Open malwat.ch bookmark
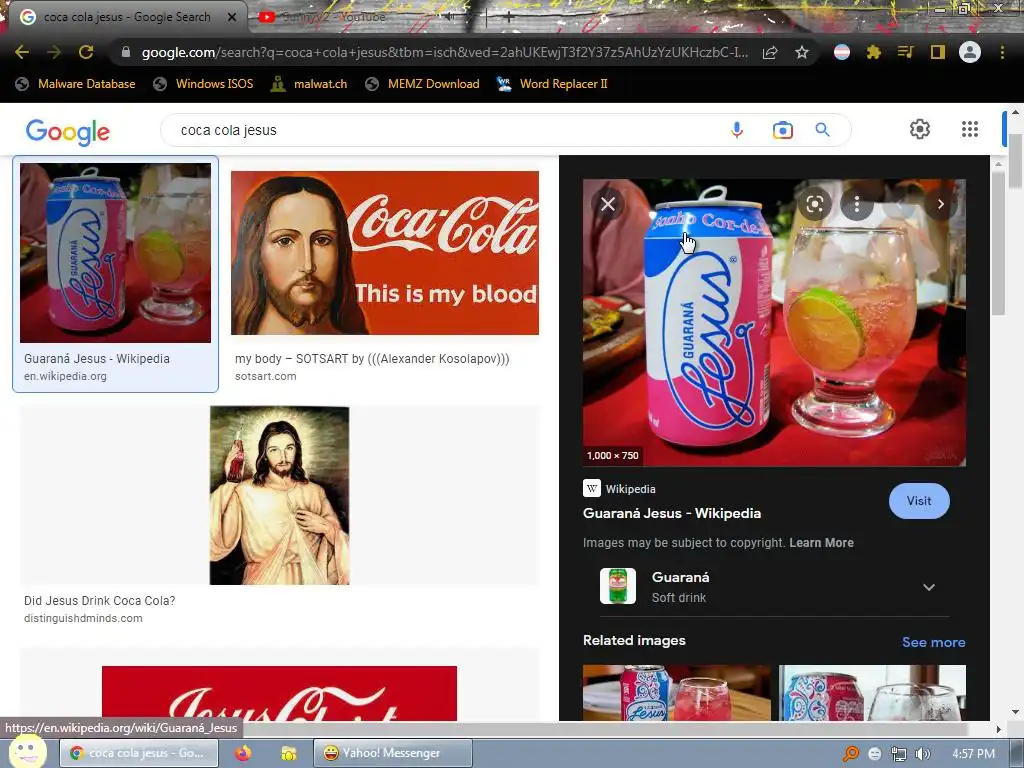 pos(309,84)
